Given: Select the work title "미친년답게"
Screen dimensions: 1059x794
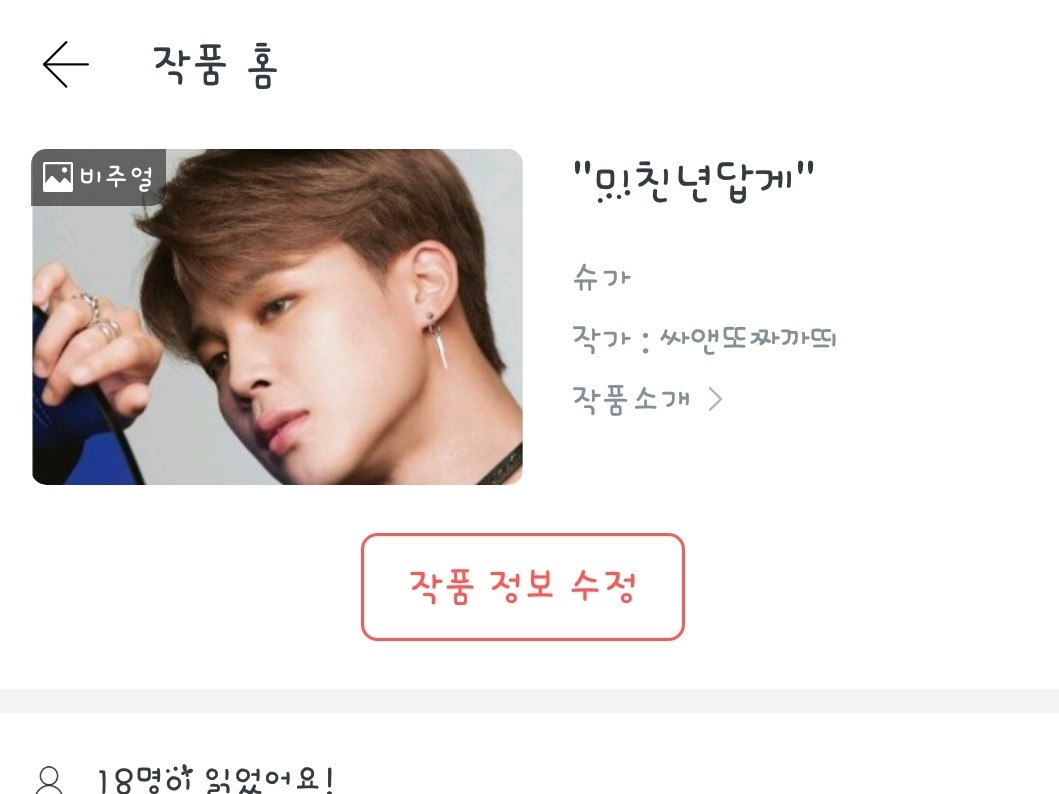Looking at the screenshot, I should [694, 180].
